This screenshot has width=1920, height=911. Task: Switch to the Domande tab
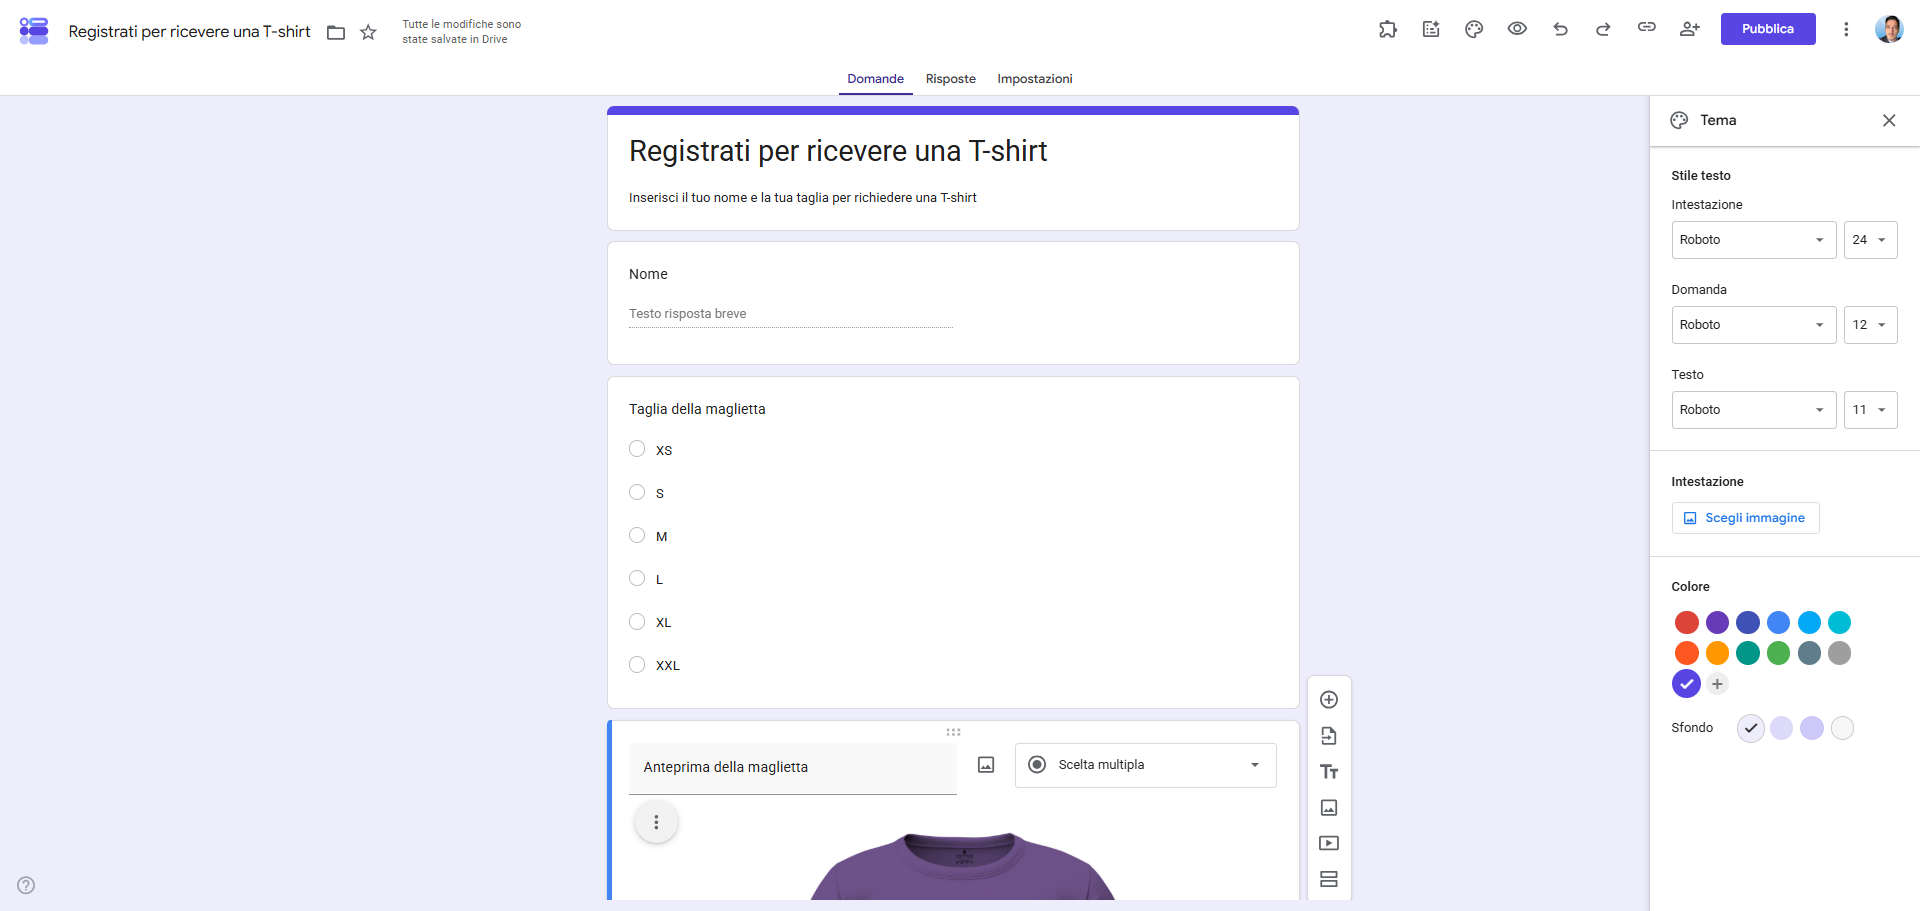point(875,79)
